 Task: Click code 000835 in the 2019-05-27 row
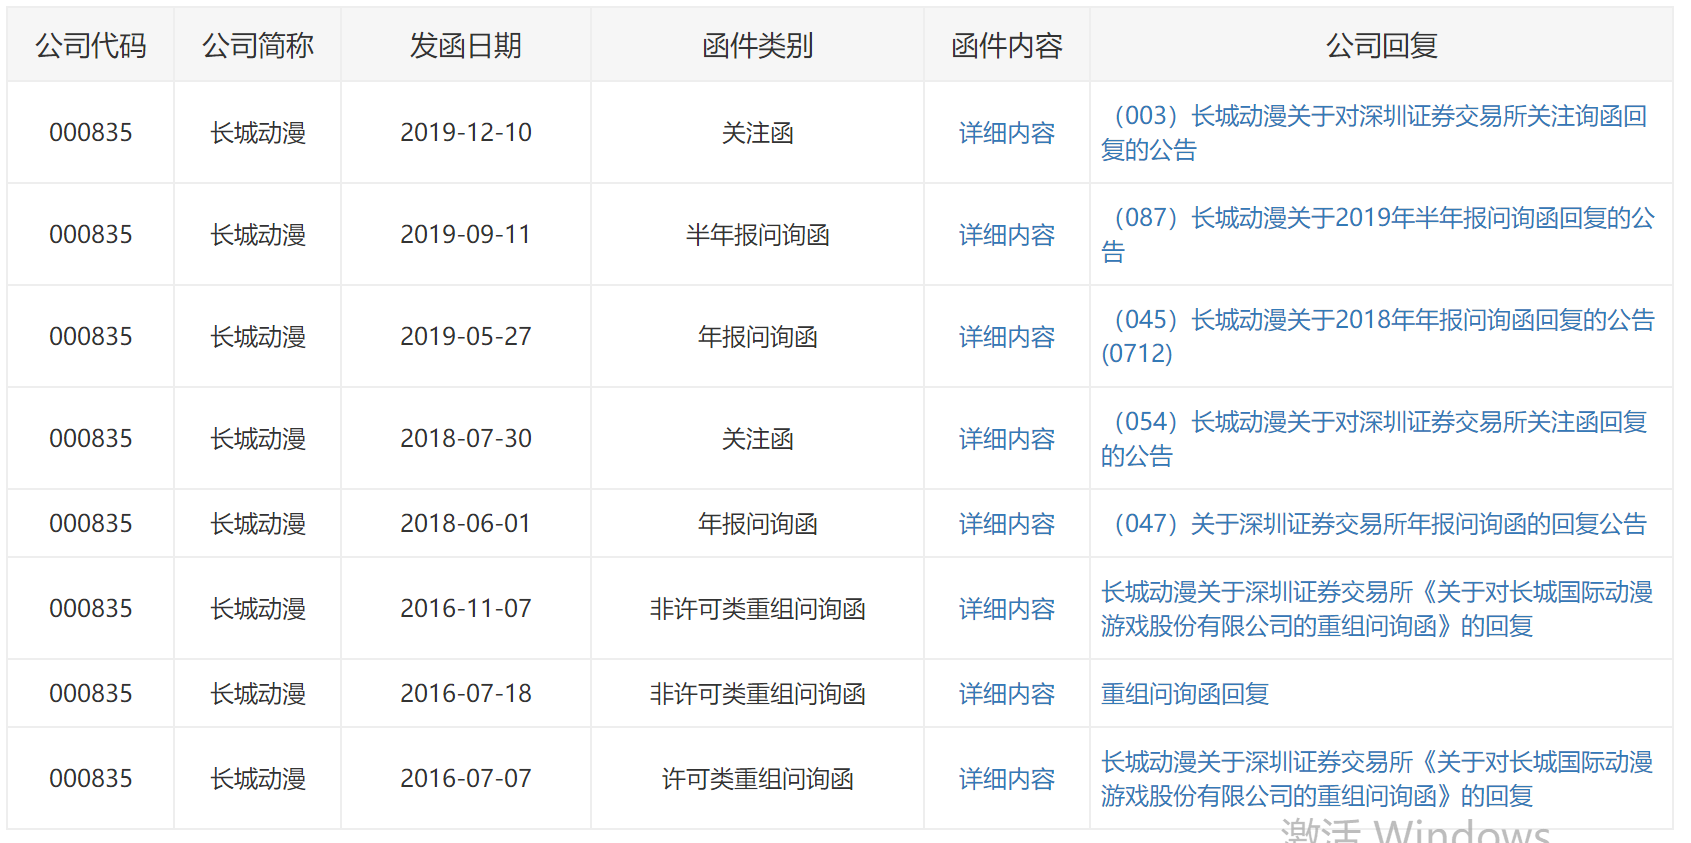91,337
